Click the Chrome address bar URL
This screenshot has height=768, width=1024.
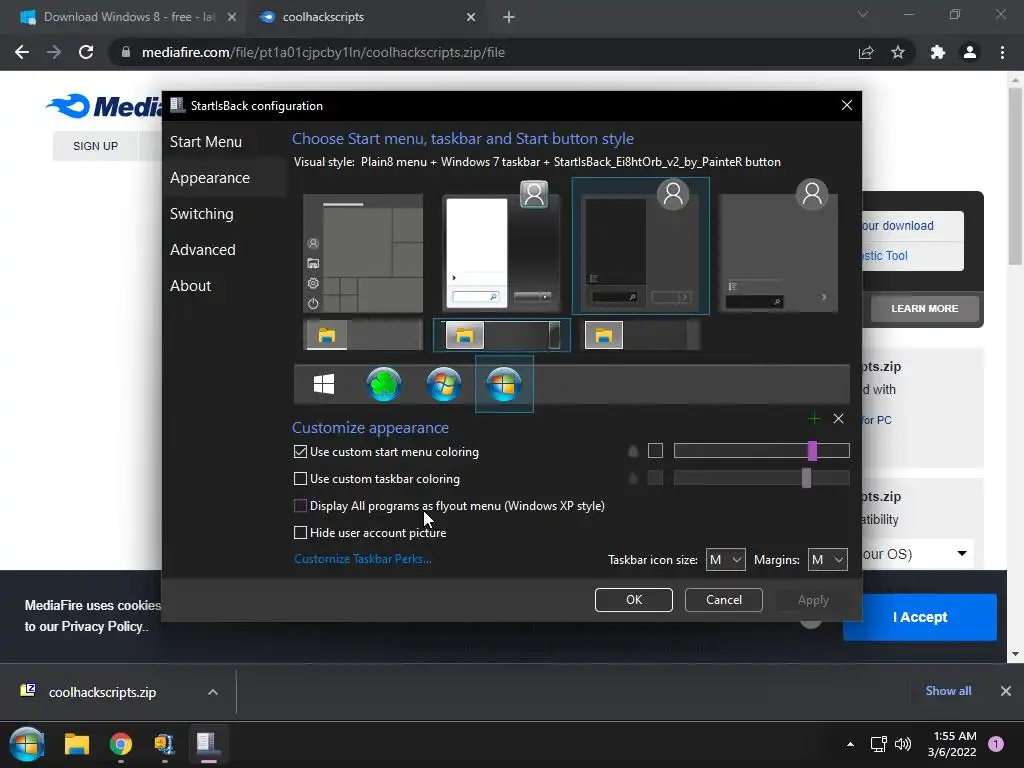click(323, 52)
